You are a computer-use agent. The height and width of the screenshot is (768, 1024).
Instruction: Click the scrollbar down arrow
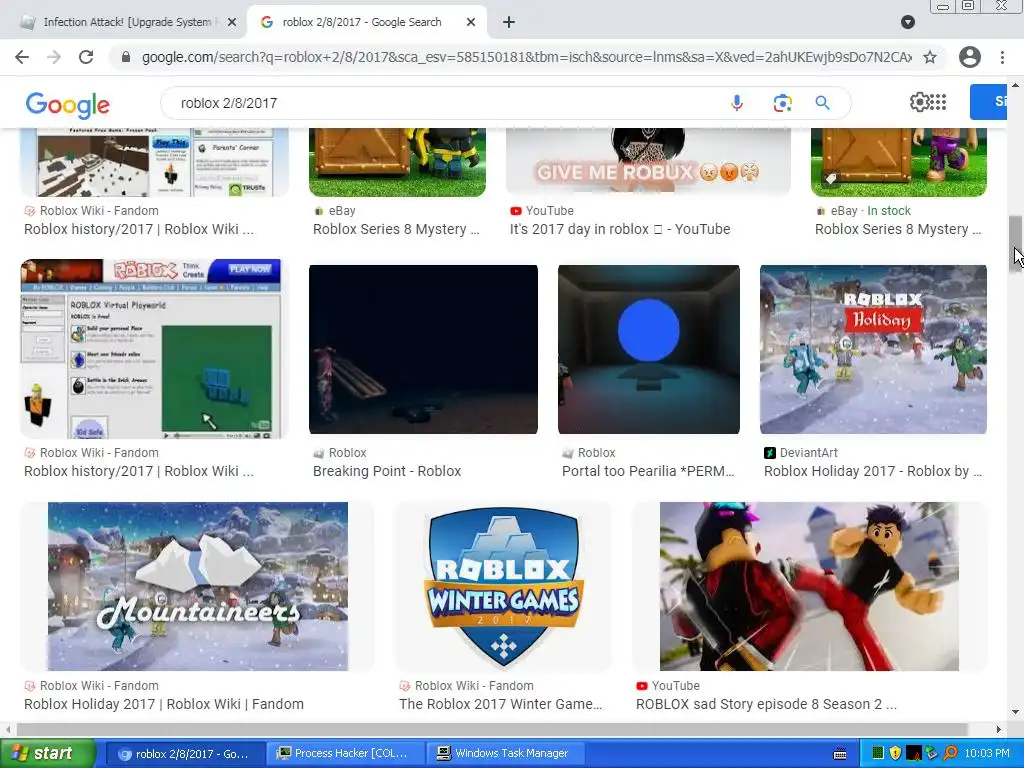[x=1016, y=712]
